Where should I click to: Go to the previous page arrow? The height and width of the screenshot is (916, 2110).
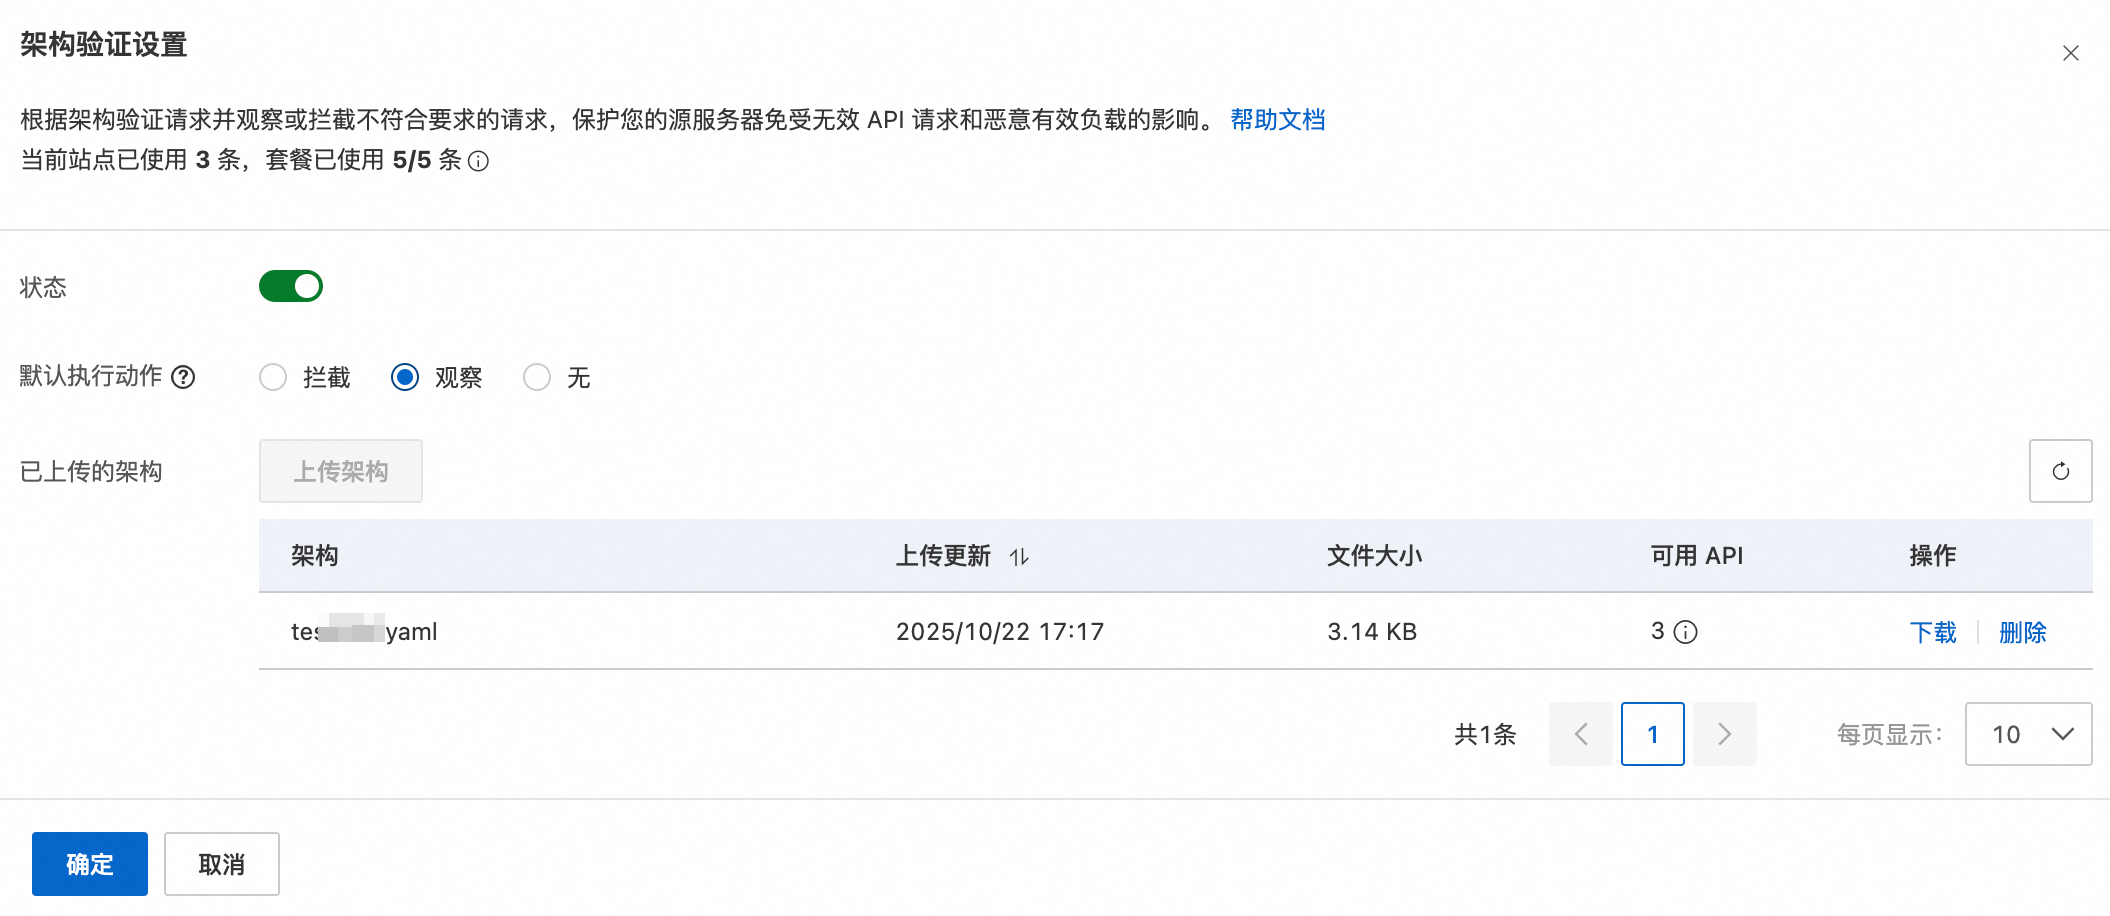pos(1580,734)
